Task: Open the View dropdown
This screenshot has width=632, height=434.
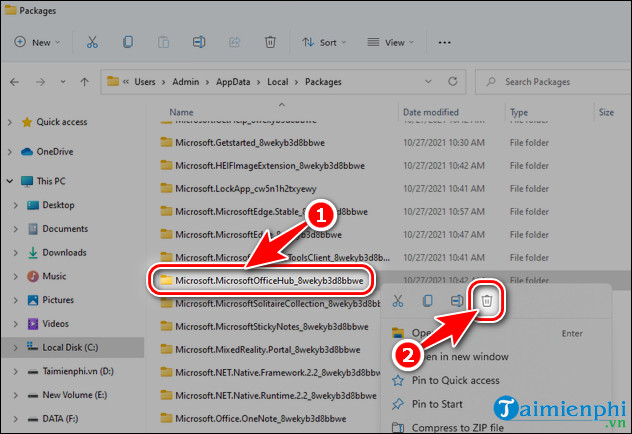Action: [391, 42]
